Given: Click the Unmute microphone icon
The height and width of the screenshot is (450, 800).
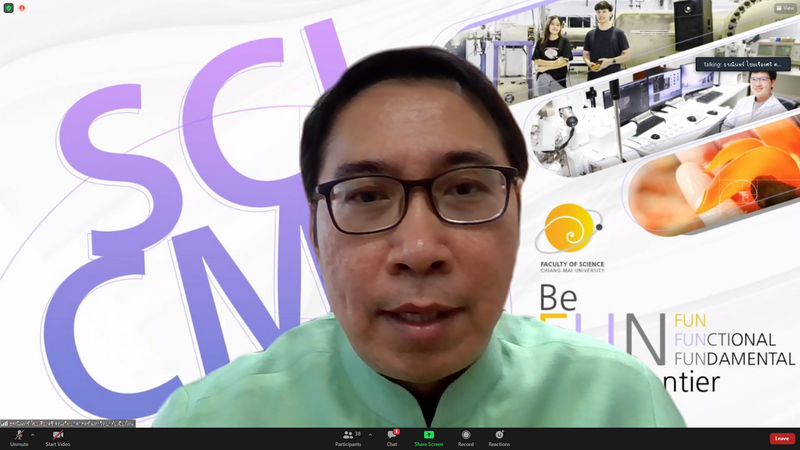Looking at the screenshot, I should [19, 435].
